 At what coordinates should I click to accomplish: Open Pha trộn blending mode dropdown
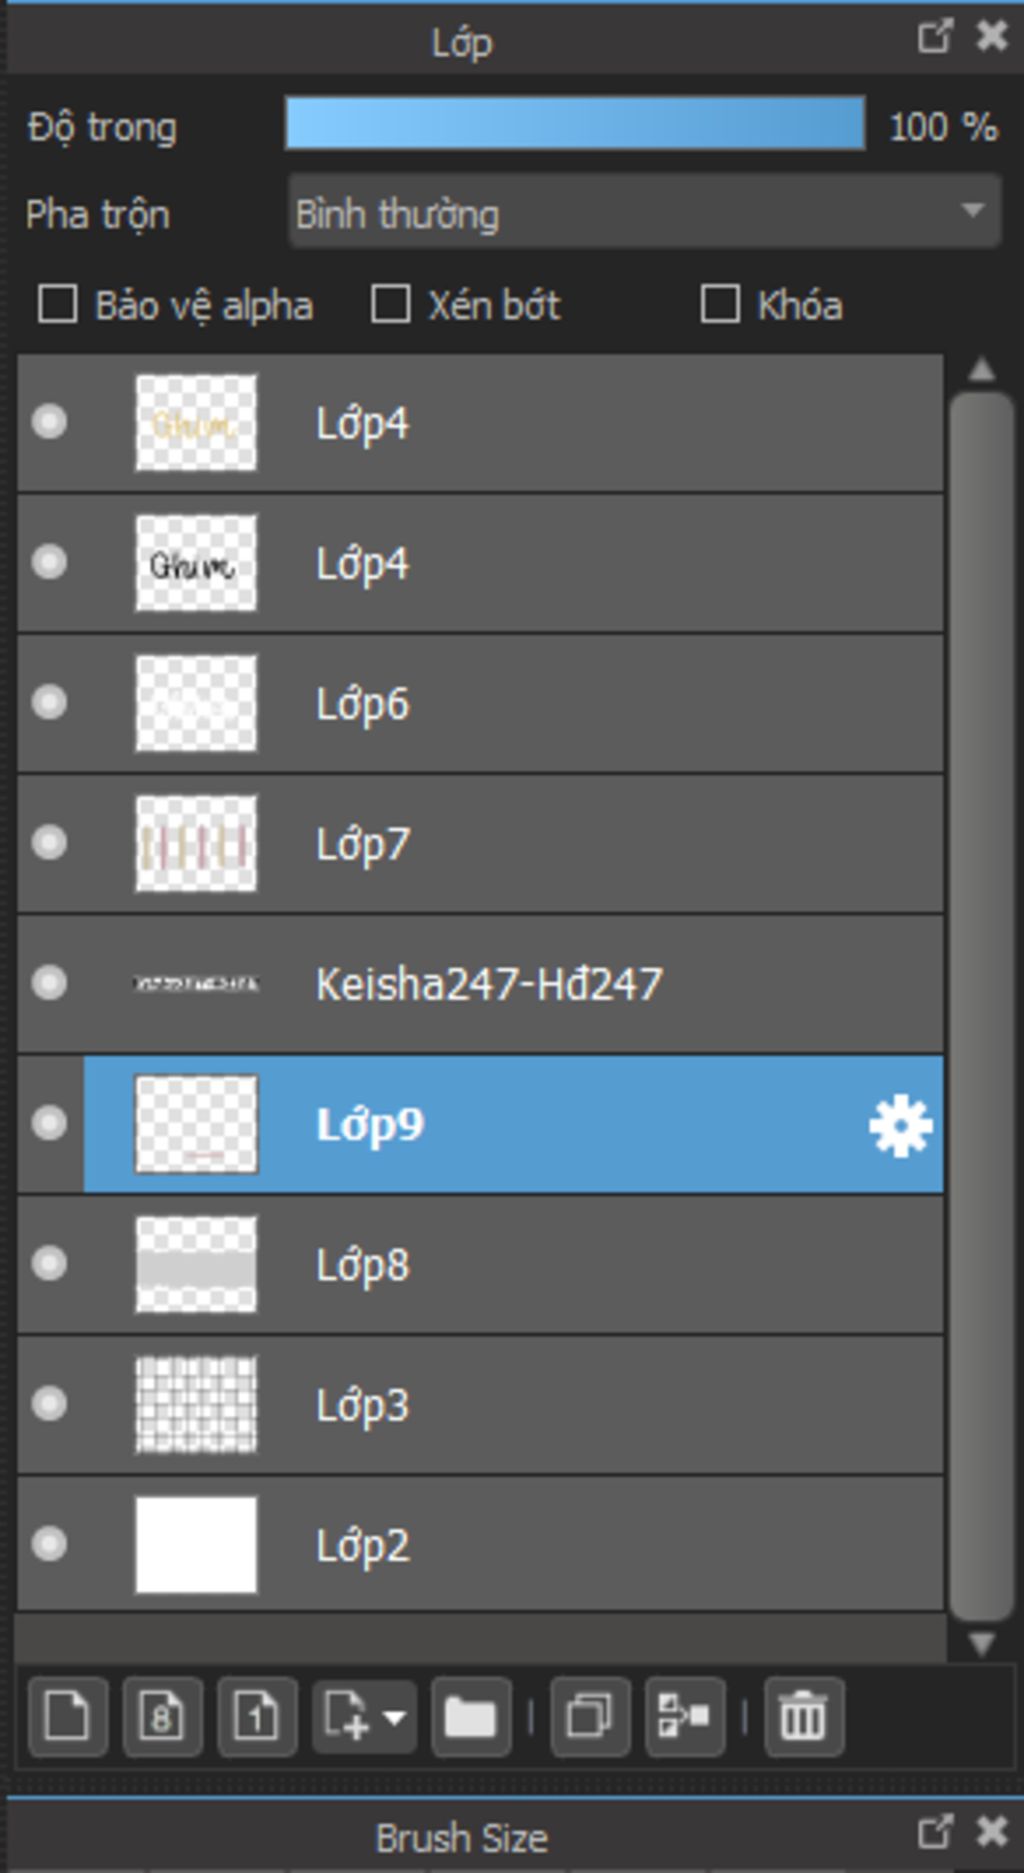pos(645,211)
